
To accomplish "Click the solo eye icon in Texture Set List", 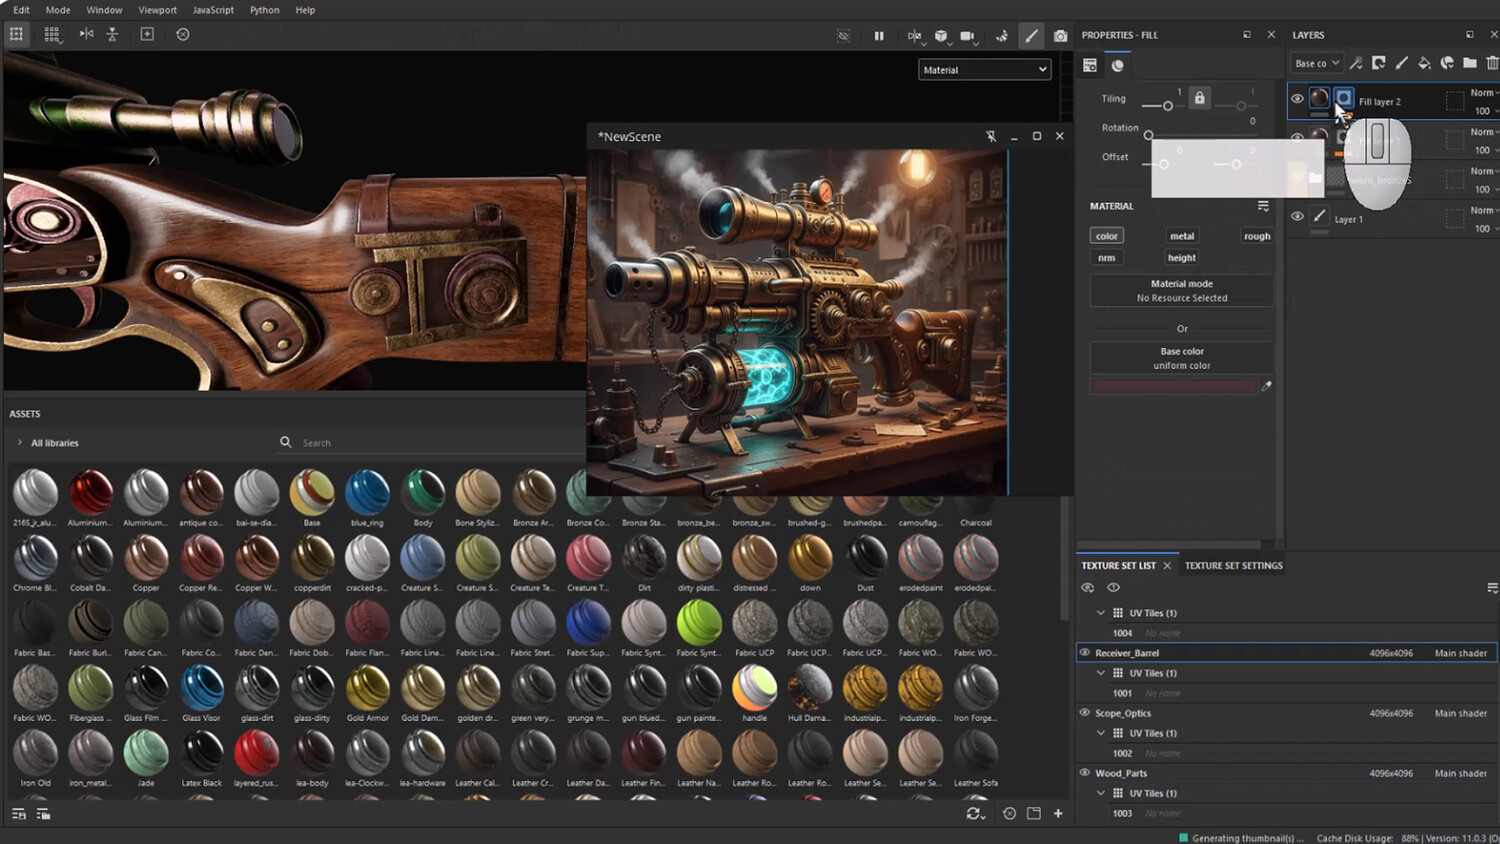I will click(1113, 588).
